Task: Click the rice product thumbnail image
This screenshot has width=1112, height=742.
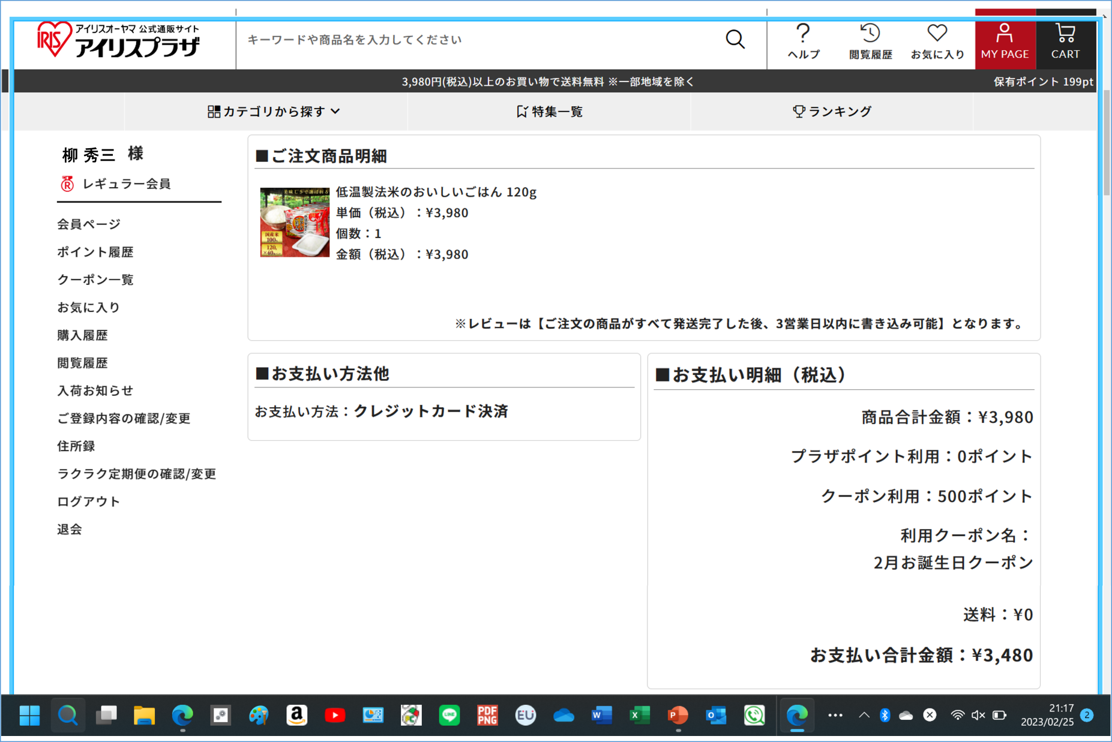Action: 294,222
